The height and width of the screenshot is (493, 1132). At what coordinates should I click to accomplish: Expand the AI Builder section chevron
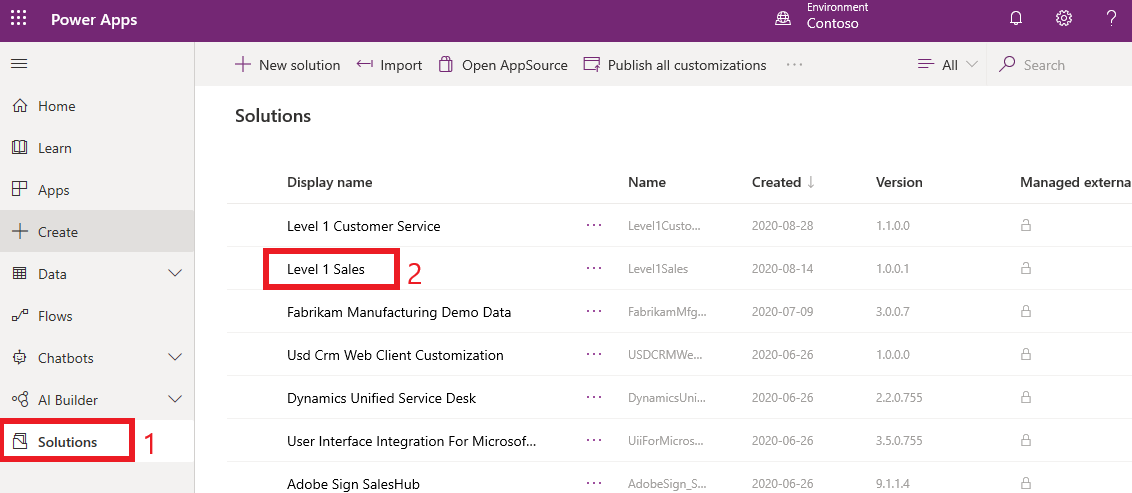click(x=175, y=400)
